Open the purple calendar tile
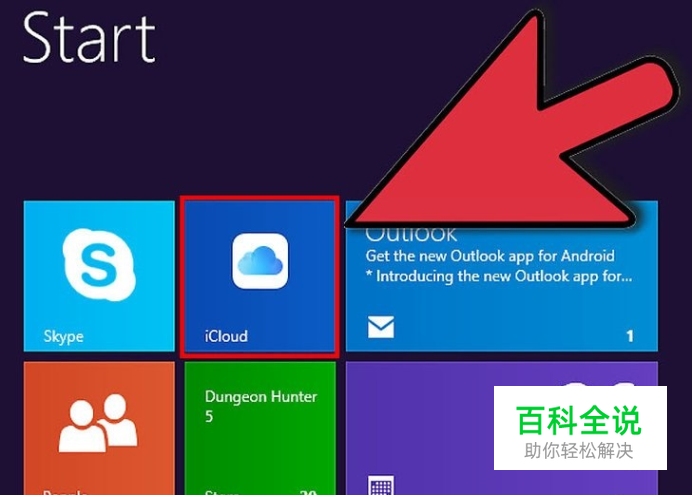Screen dimensions: 692x495 coord(502,428)
